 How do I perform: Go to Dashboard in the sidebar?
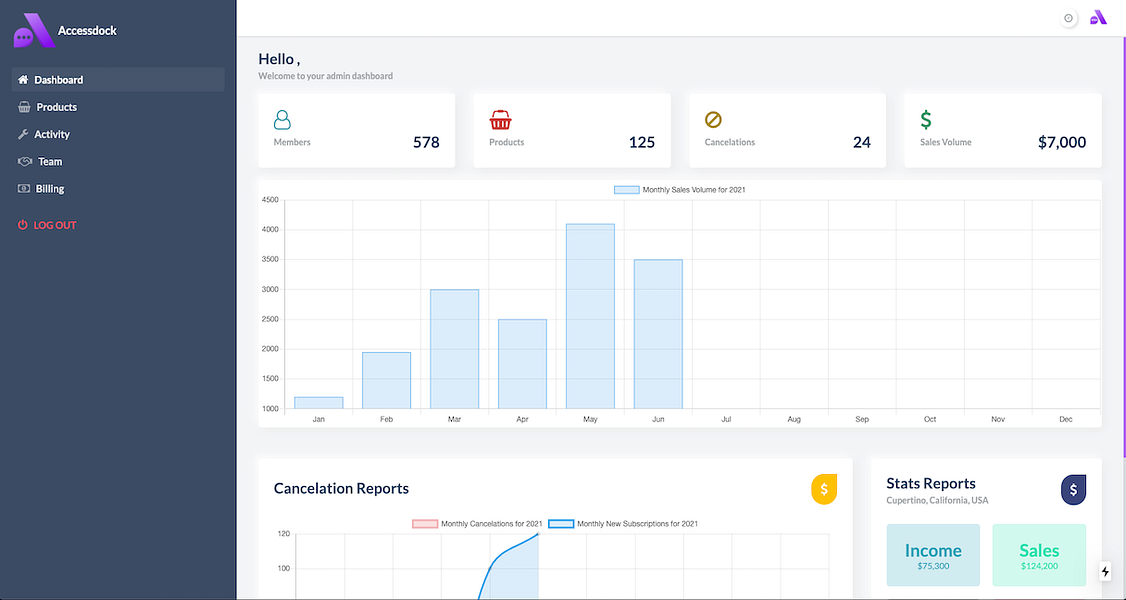coord(118,80)
